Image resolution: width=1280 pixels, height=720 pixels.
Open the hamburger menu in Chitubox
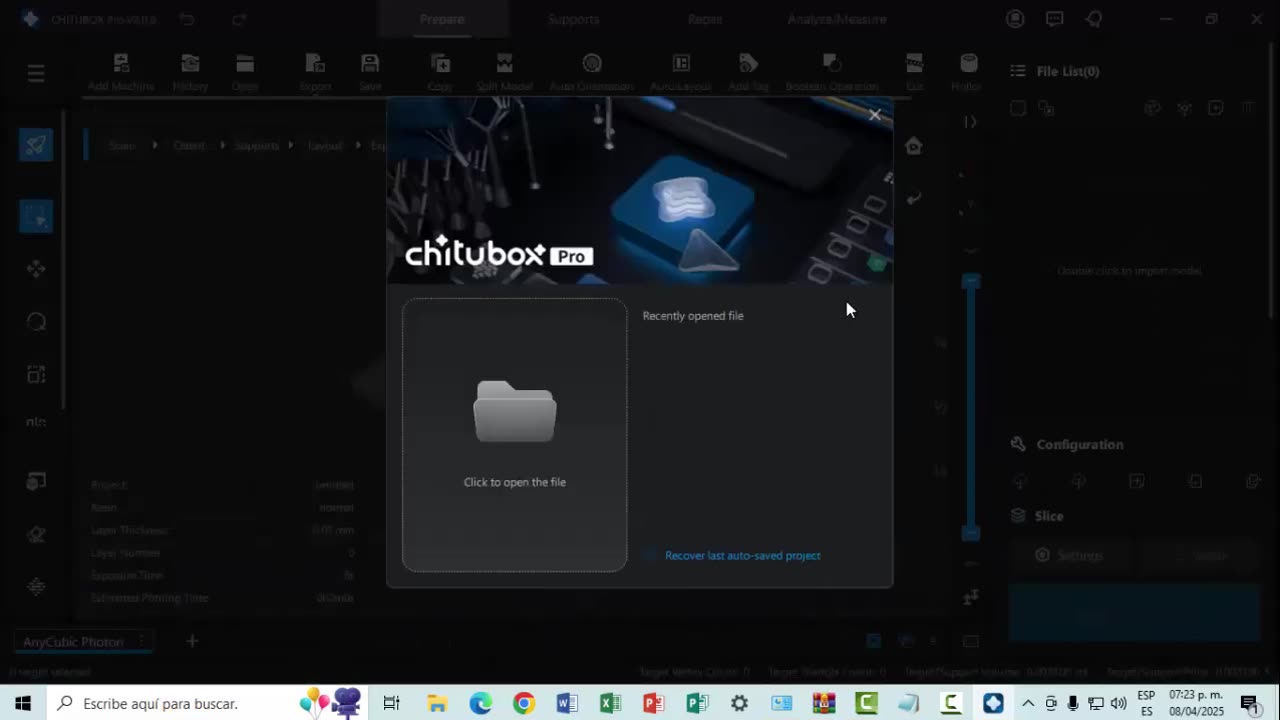[x=36, y=73]
